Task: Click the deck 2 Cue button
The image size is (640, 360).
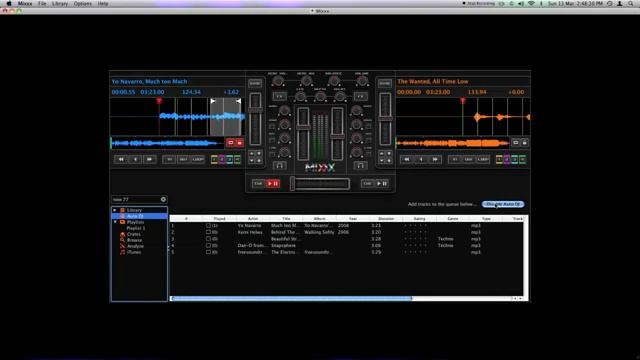Action: tap(367, 184)
